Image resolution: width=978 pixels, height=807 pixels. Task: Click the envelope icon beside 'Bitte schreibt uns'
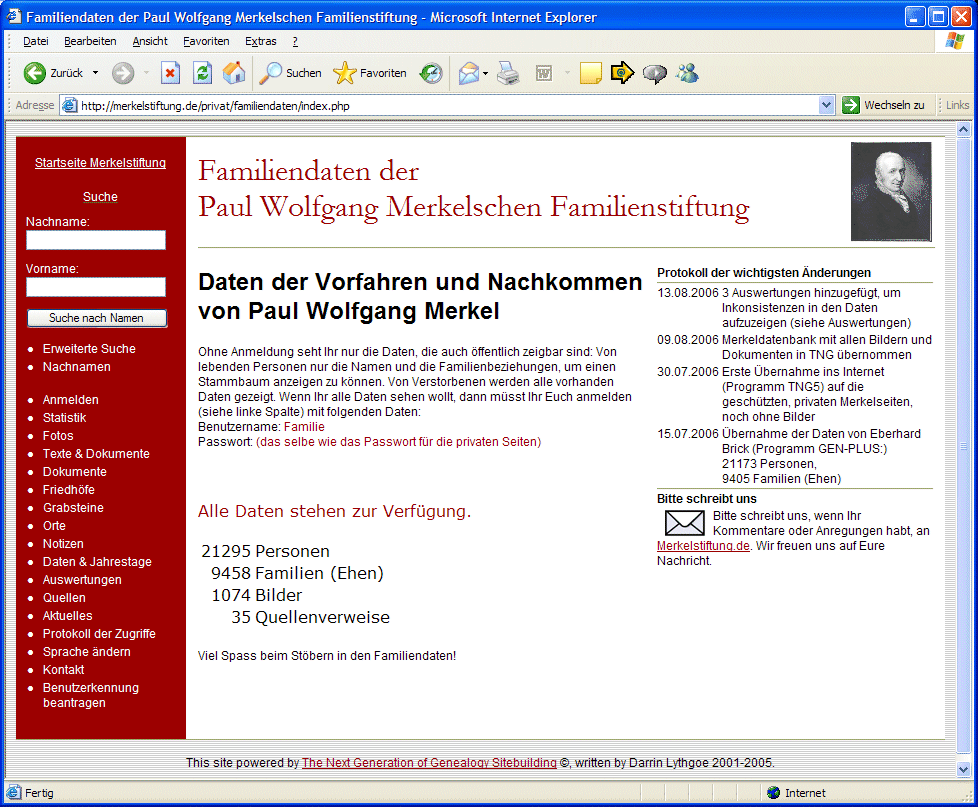click(x=685, y=523)
